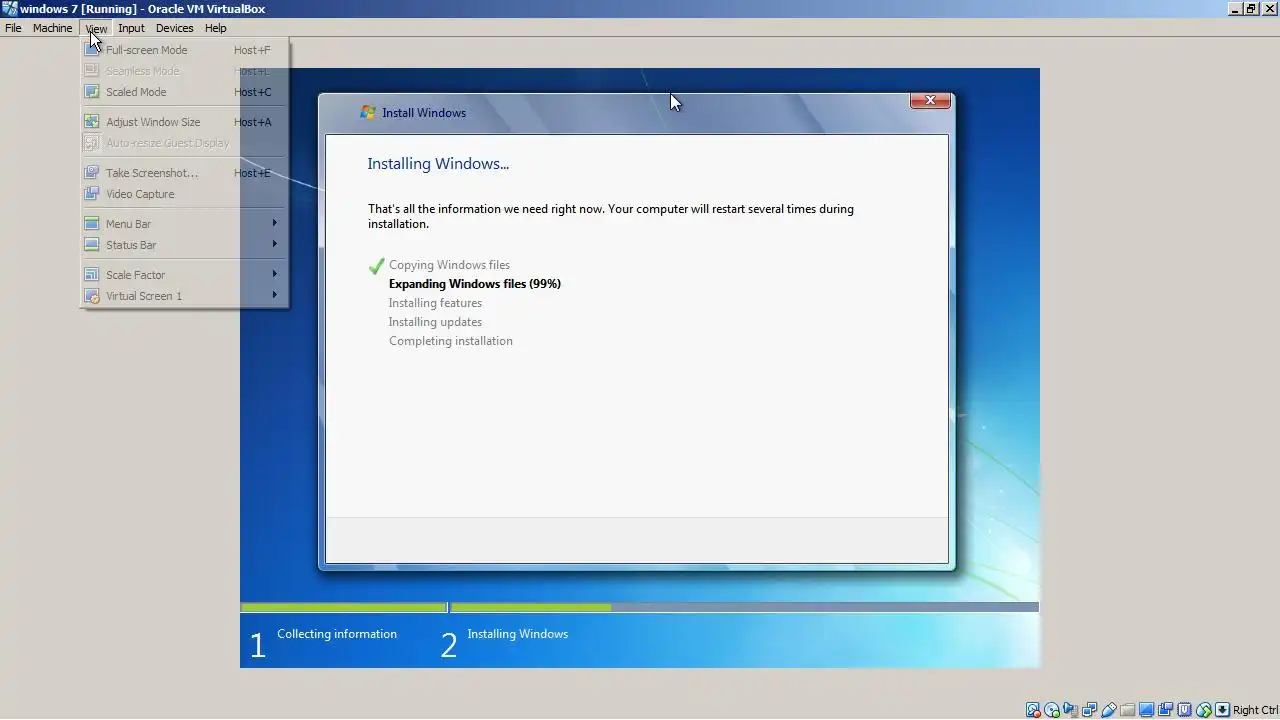Viewport: 1280px width, 720px height.
Task: Close the Install Windows dialog
Action: (x=930, y=100)
